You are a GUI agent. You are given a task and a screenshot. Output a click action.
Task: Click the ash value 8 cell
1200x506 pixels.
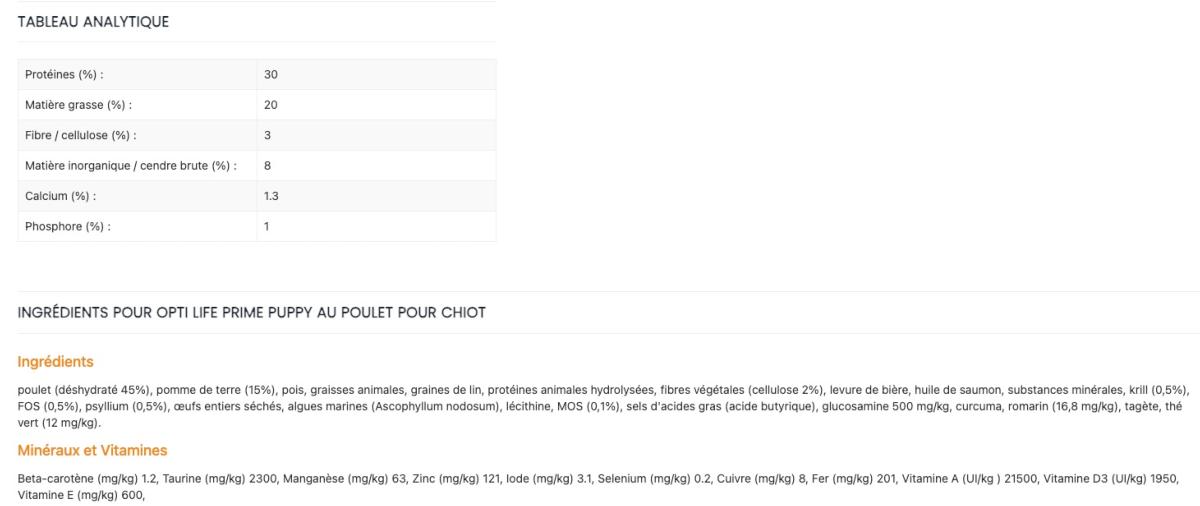[x=267, y=166]
